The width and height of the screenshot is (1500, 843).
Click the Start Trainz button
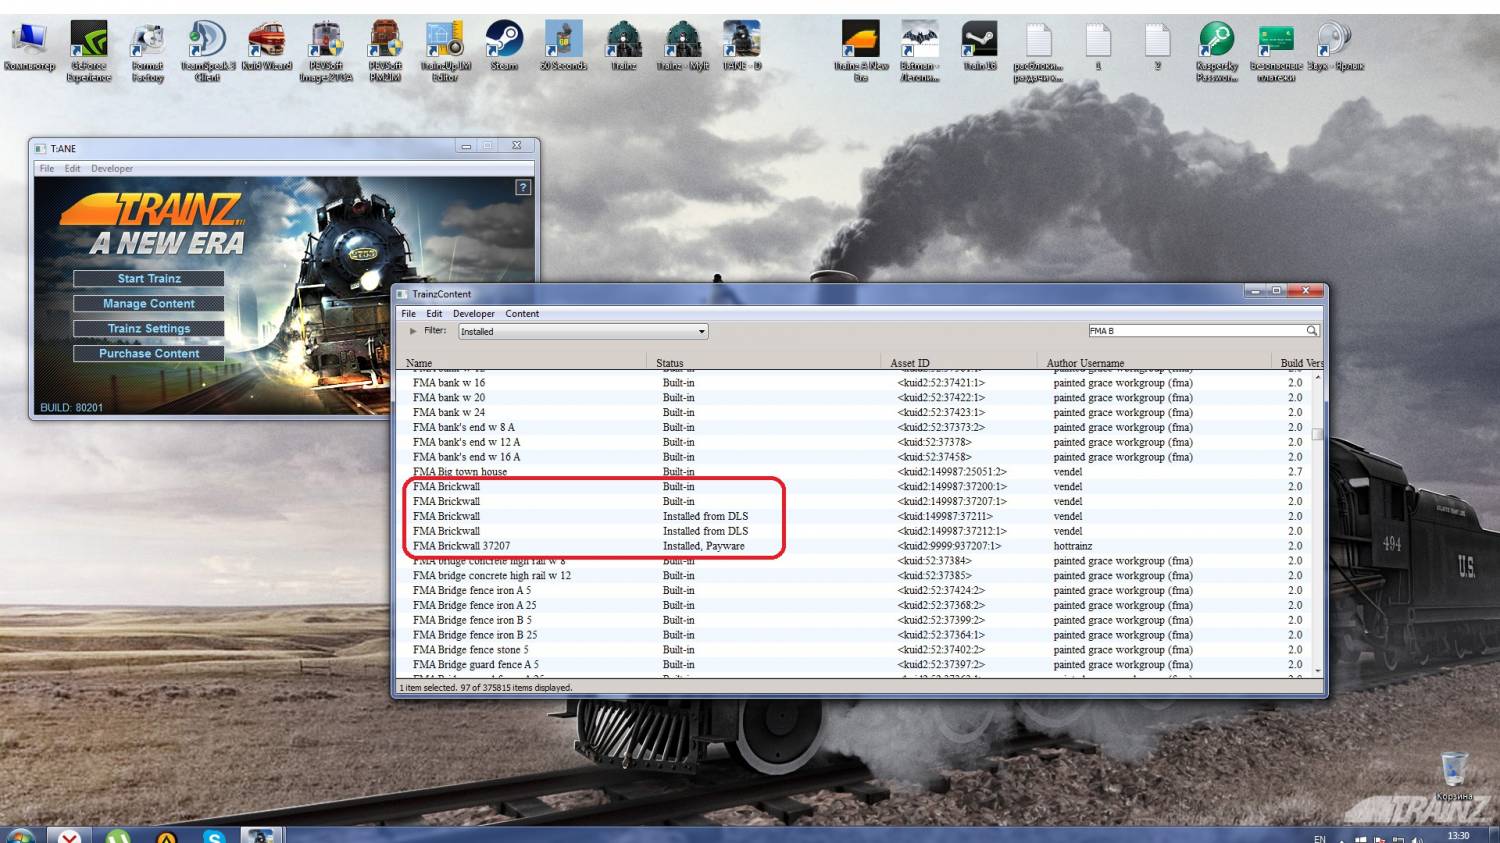coord(149,279)
